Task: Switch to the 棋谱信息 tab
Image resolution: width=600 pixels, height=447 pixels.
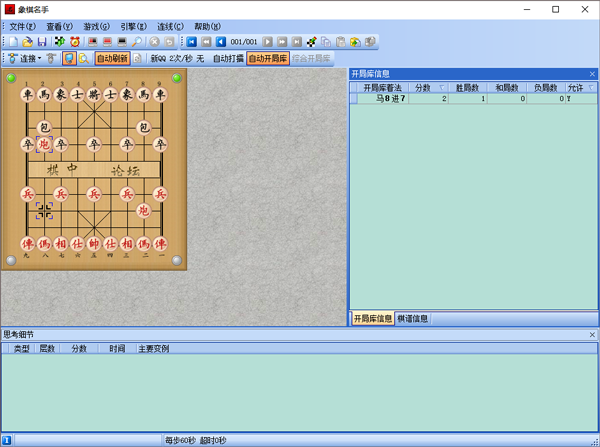Action: point(412,318)
